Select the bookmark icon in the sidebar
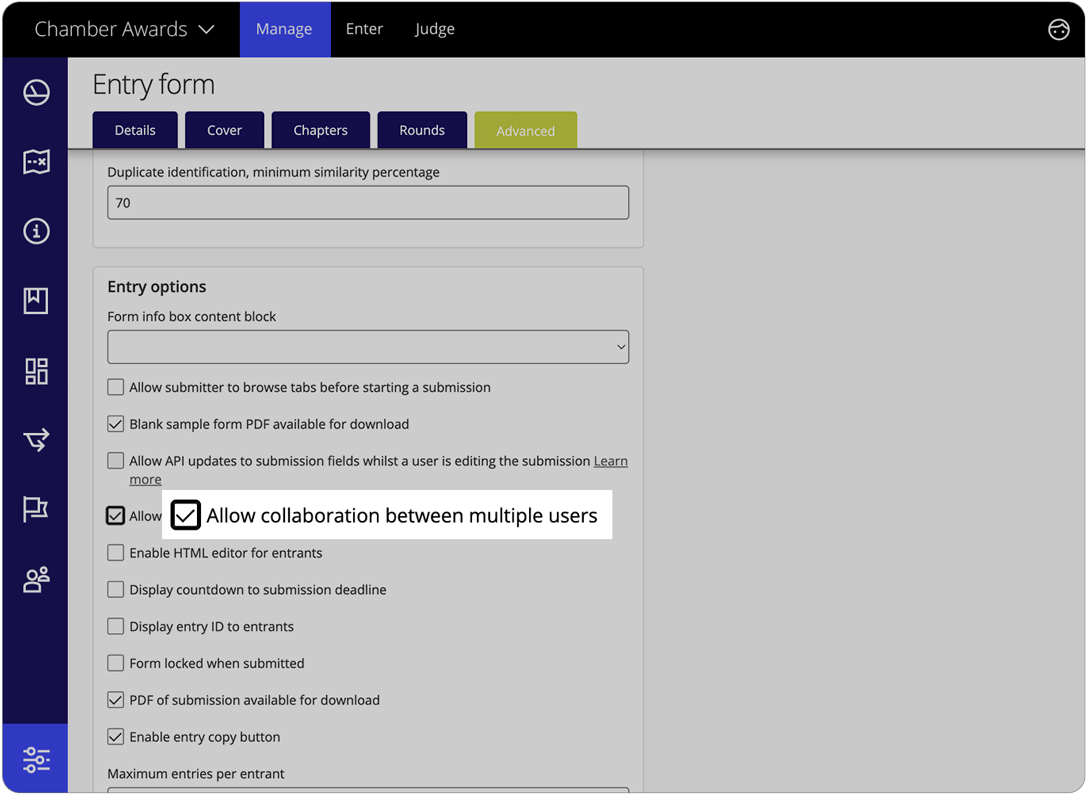 [36, 300]
